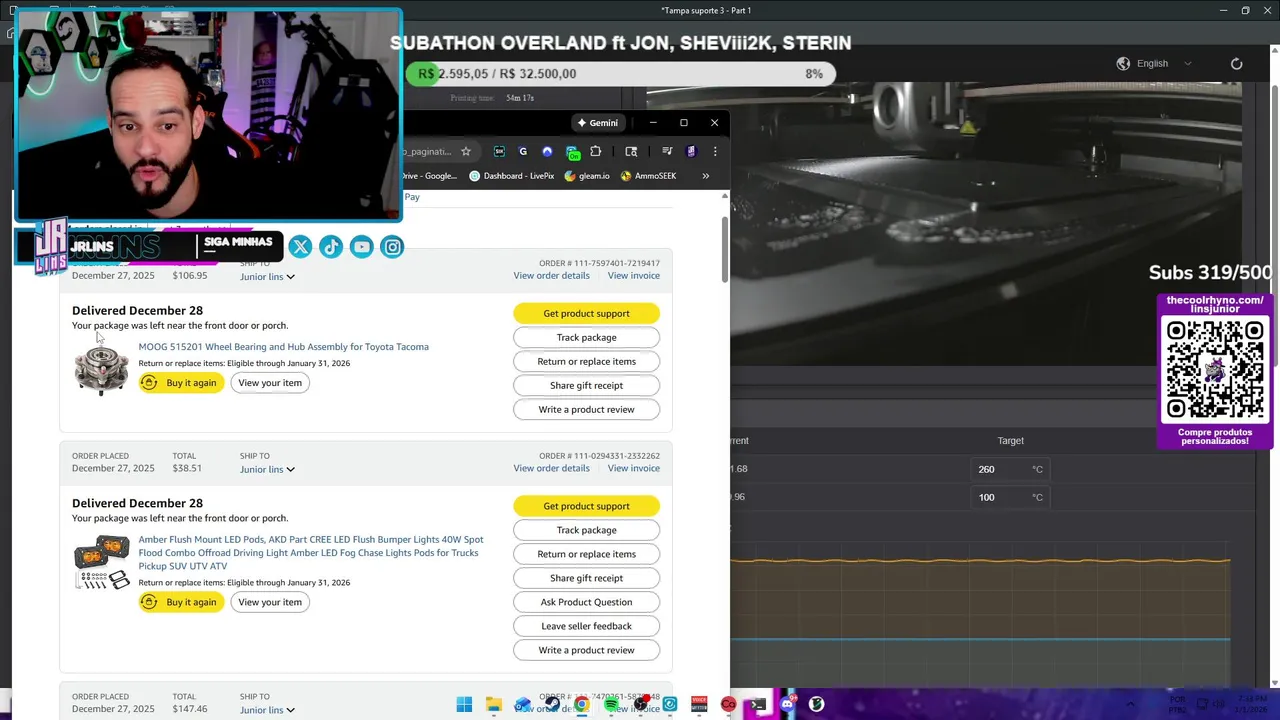Click the amber LED pods product thumbnail
Image resolution: width=1280 pixels, height=720 pixels.
(x=101, y=562)
